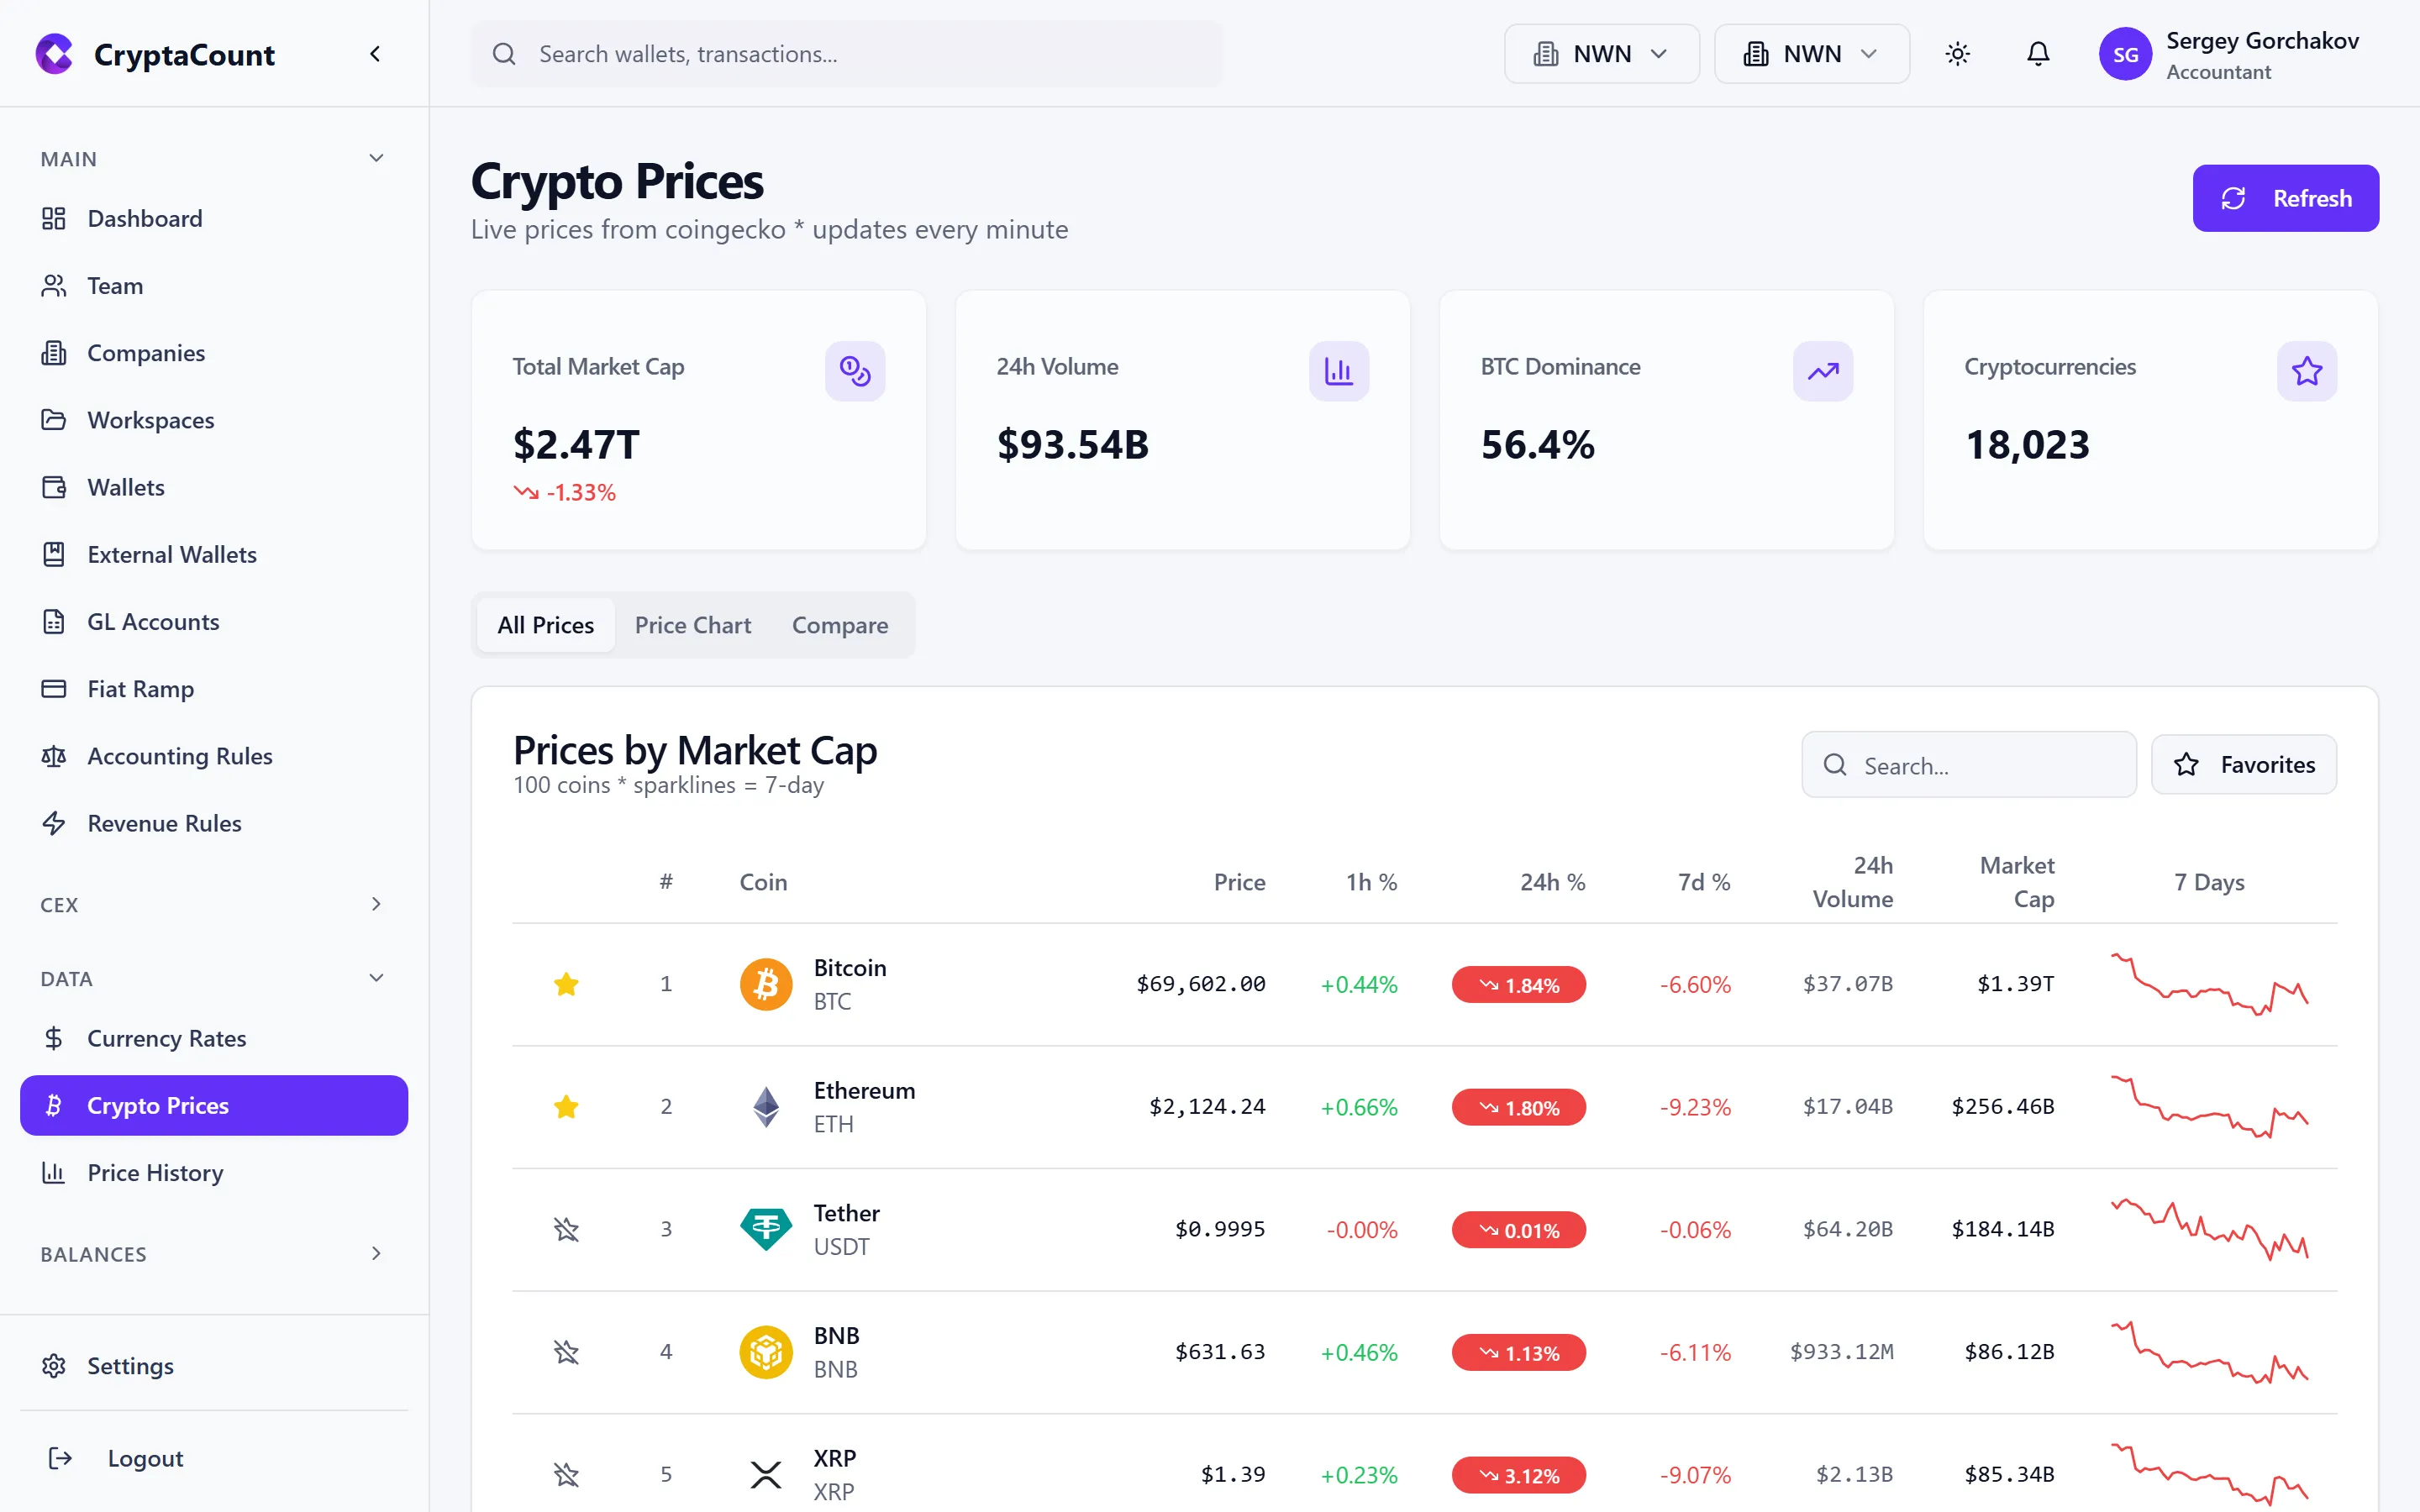Click the Favorites filter button
Screen dimensions: 2420x1512
pyautogui.click(x=2244, y=764)
